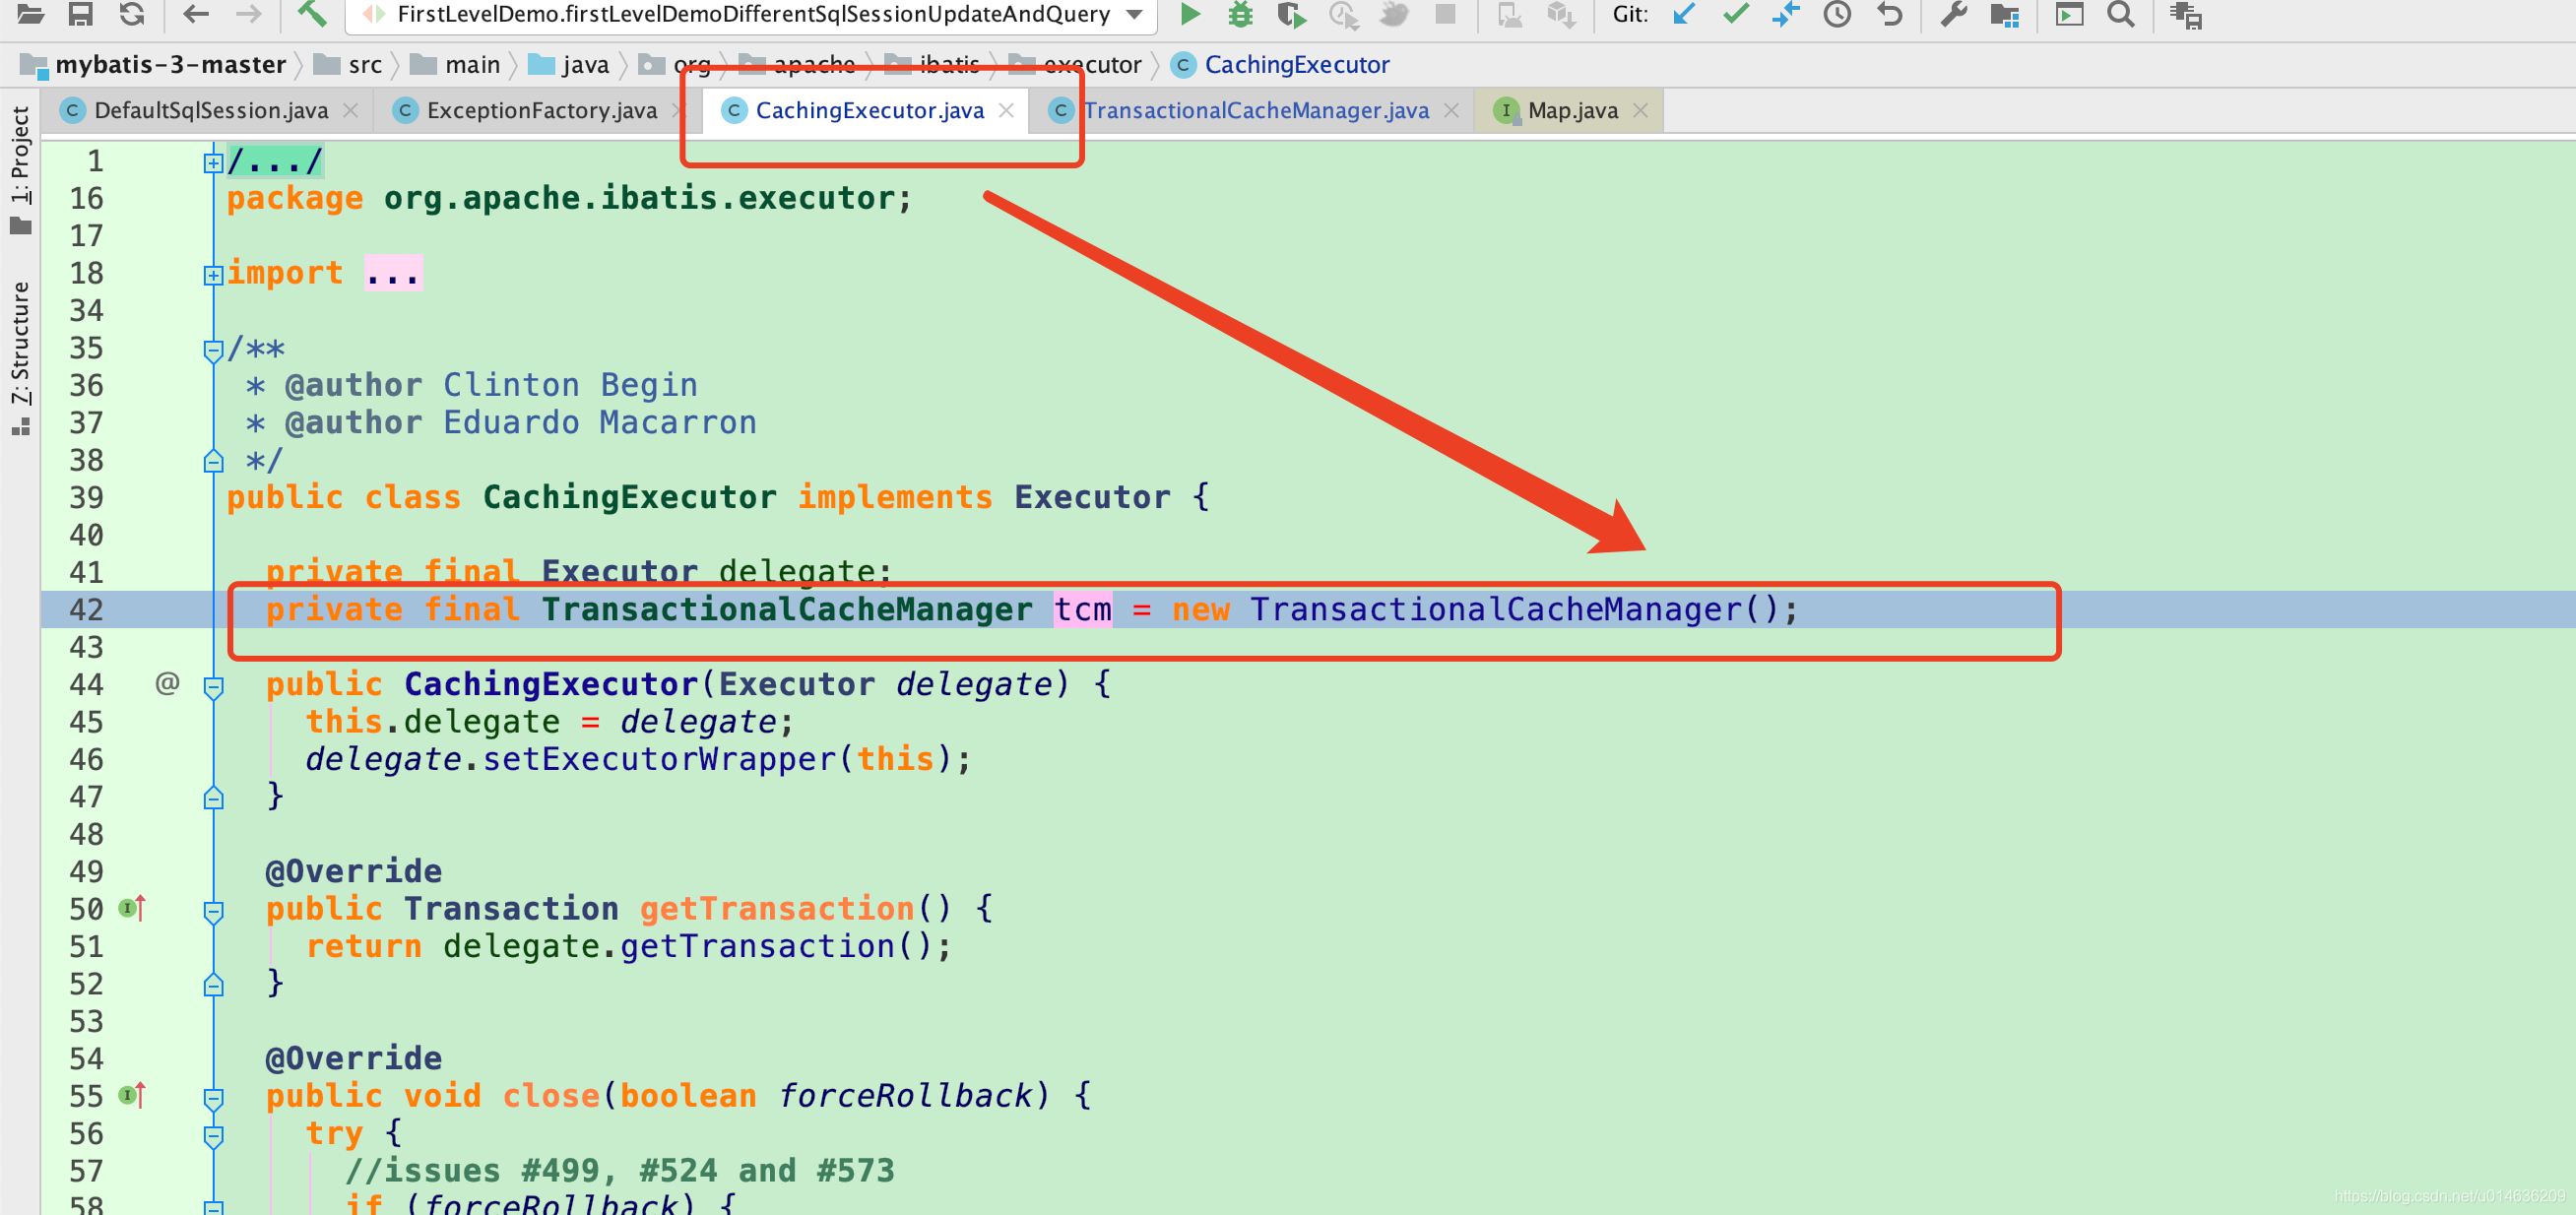The image size is (2576, 1215).
Task: Click the profiler run icon
Action: pyautogui.click(x=1343, y=15)
